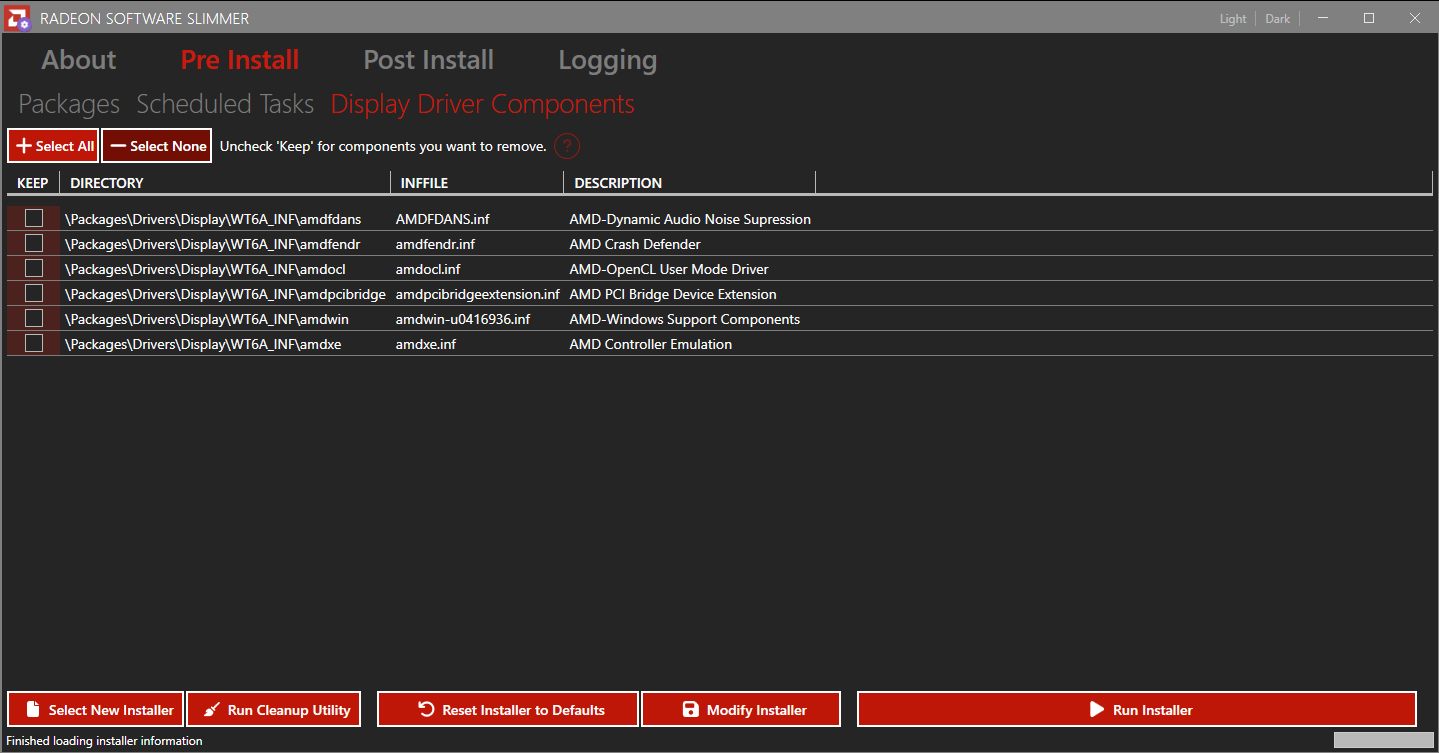Viewport: 1439px width, 753px height.
Task: Toggle Keep checkbox for amdpcibridge row
Action: pos(34,293)
